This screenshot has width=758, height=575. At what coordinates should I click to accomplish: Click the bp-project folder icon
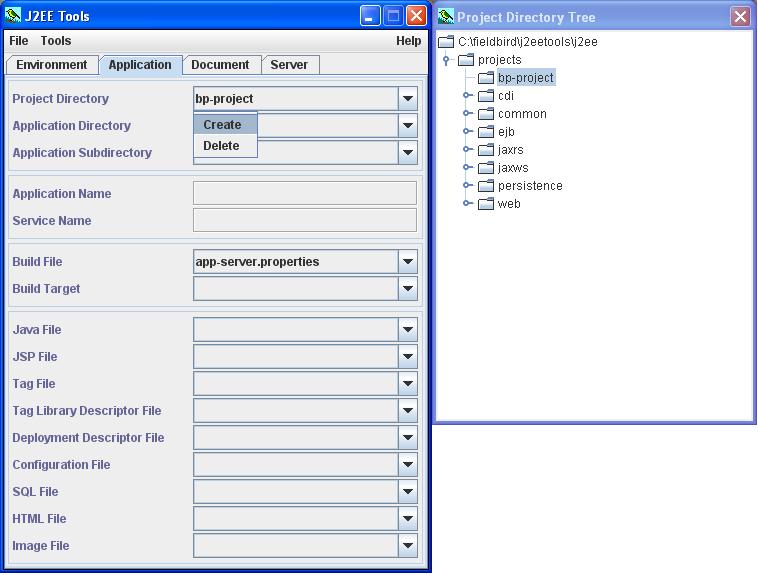485,78
